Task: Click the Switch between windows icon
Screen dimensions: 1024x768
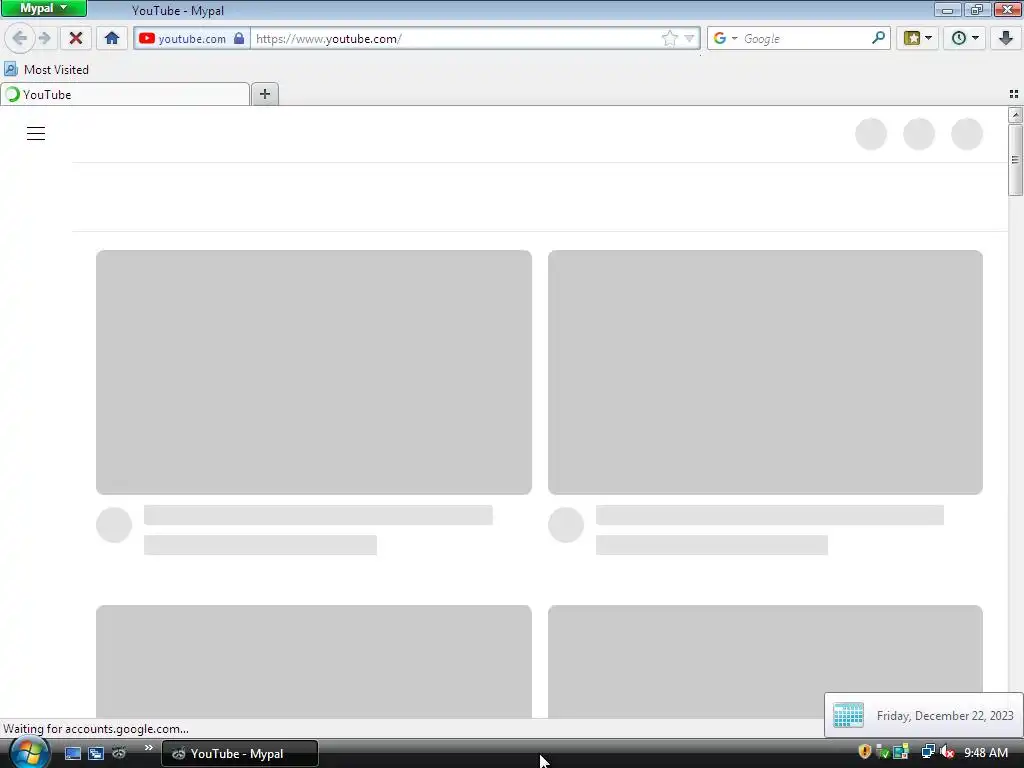Action: coord(96,754)
